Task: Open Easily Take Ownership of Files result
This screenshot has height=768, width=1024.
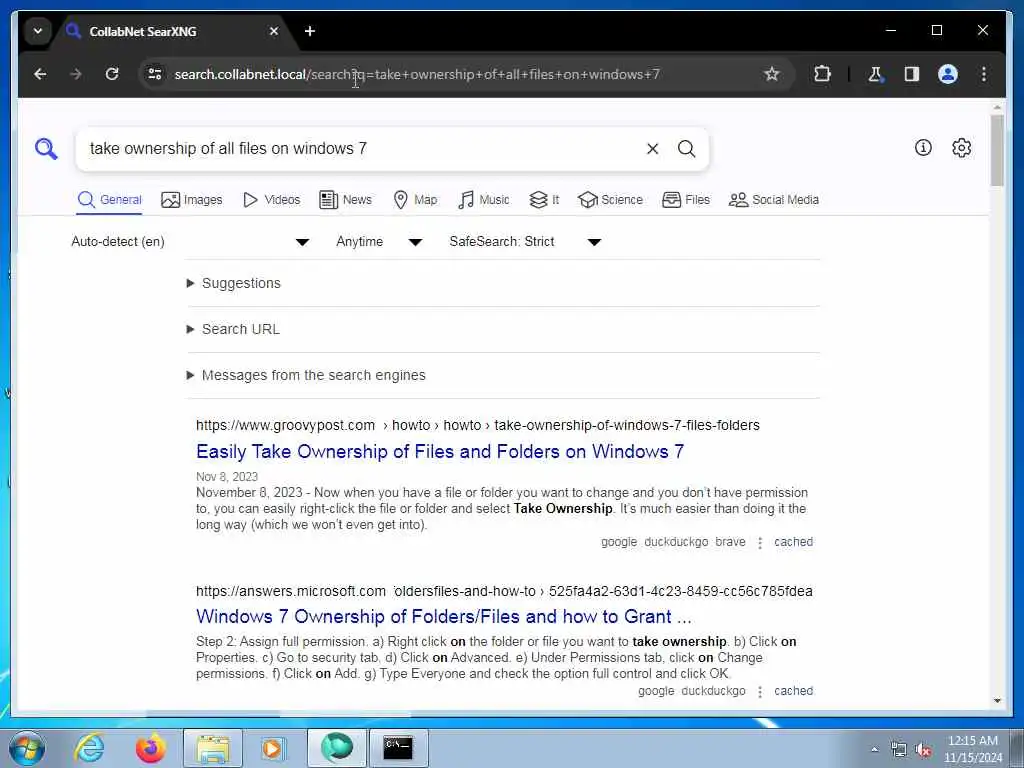Action: [x=440, y=451]
